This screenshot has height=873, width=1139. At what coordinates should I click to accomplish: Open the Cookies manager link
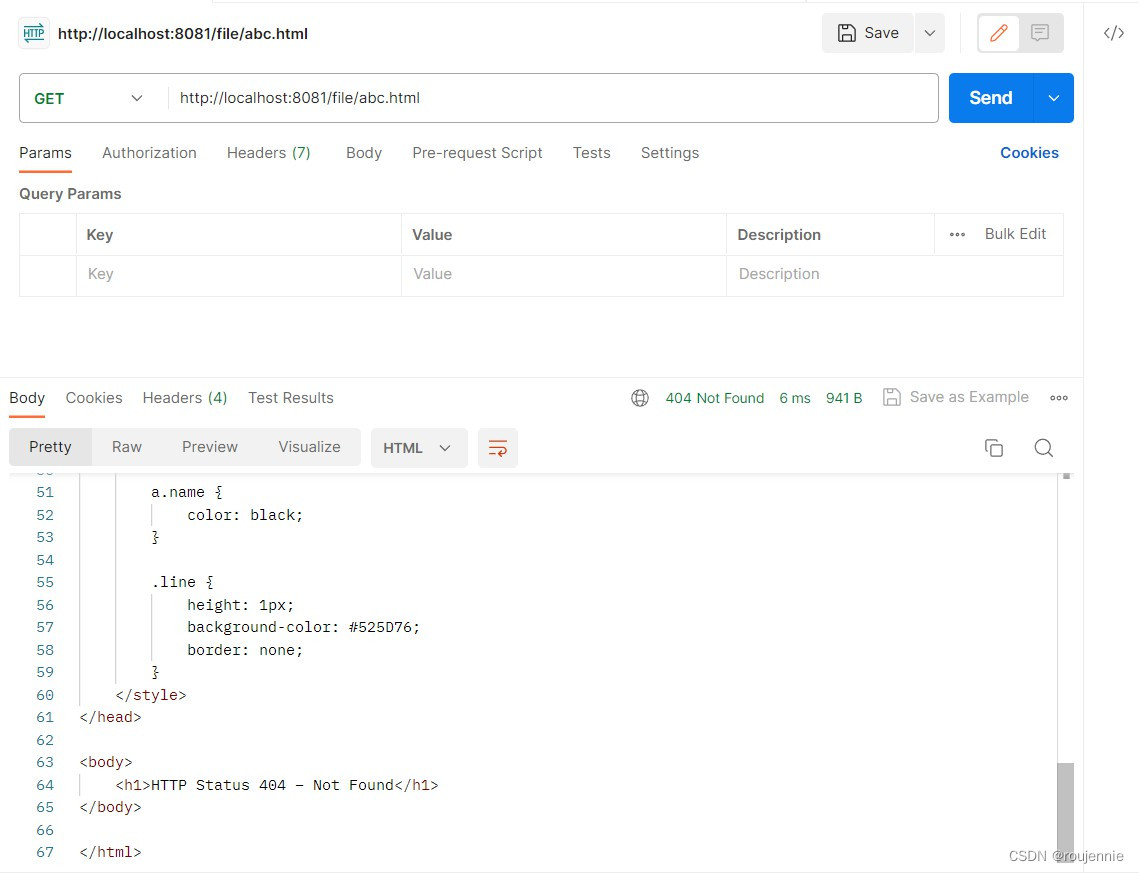click(1029, 152)
